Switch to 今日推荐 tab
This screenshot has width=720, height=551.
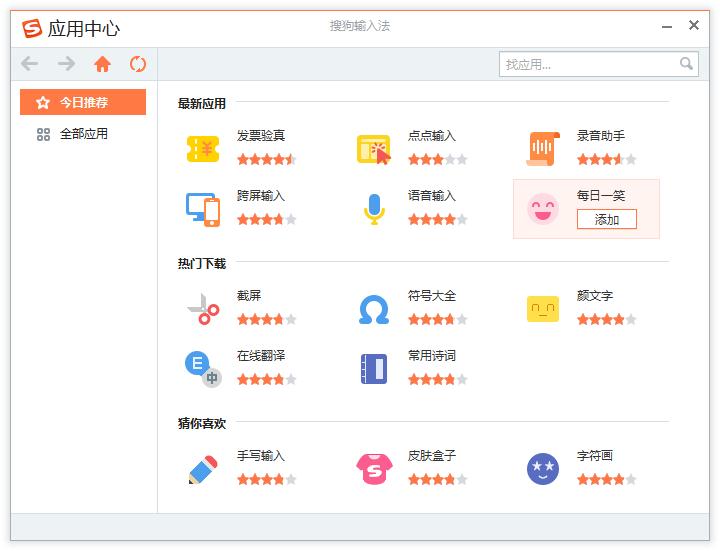point(83,102)
